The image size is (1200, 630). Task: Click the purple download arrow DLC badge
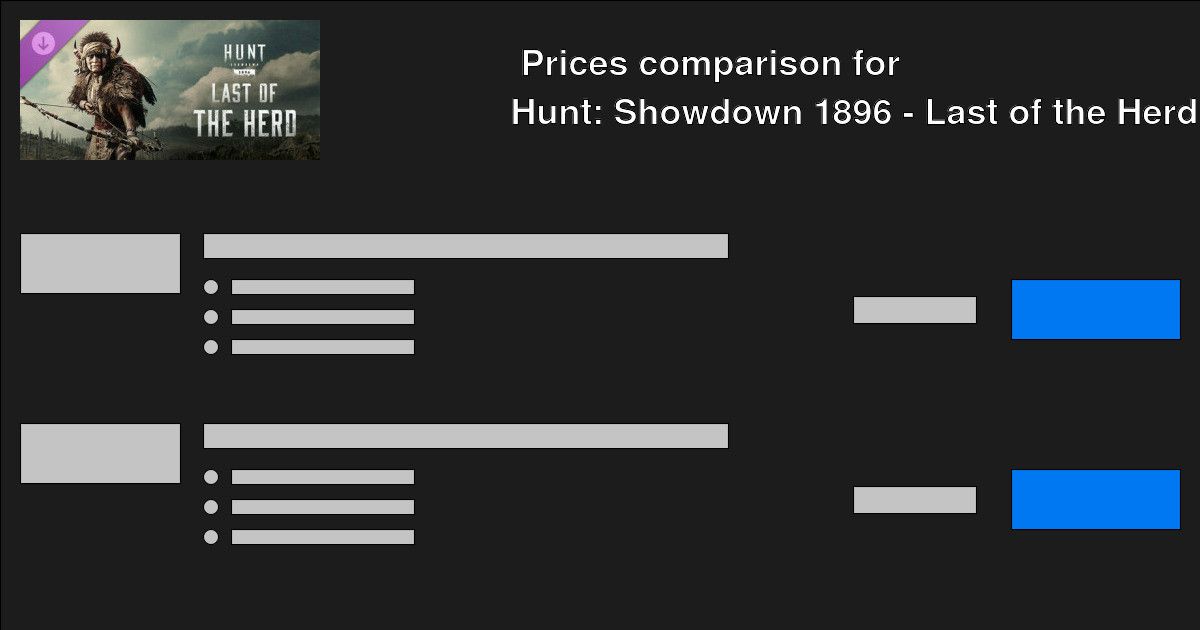(40, 42)
